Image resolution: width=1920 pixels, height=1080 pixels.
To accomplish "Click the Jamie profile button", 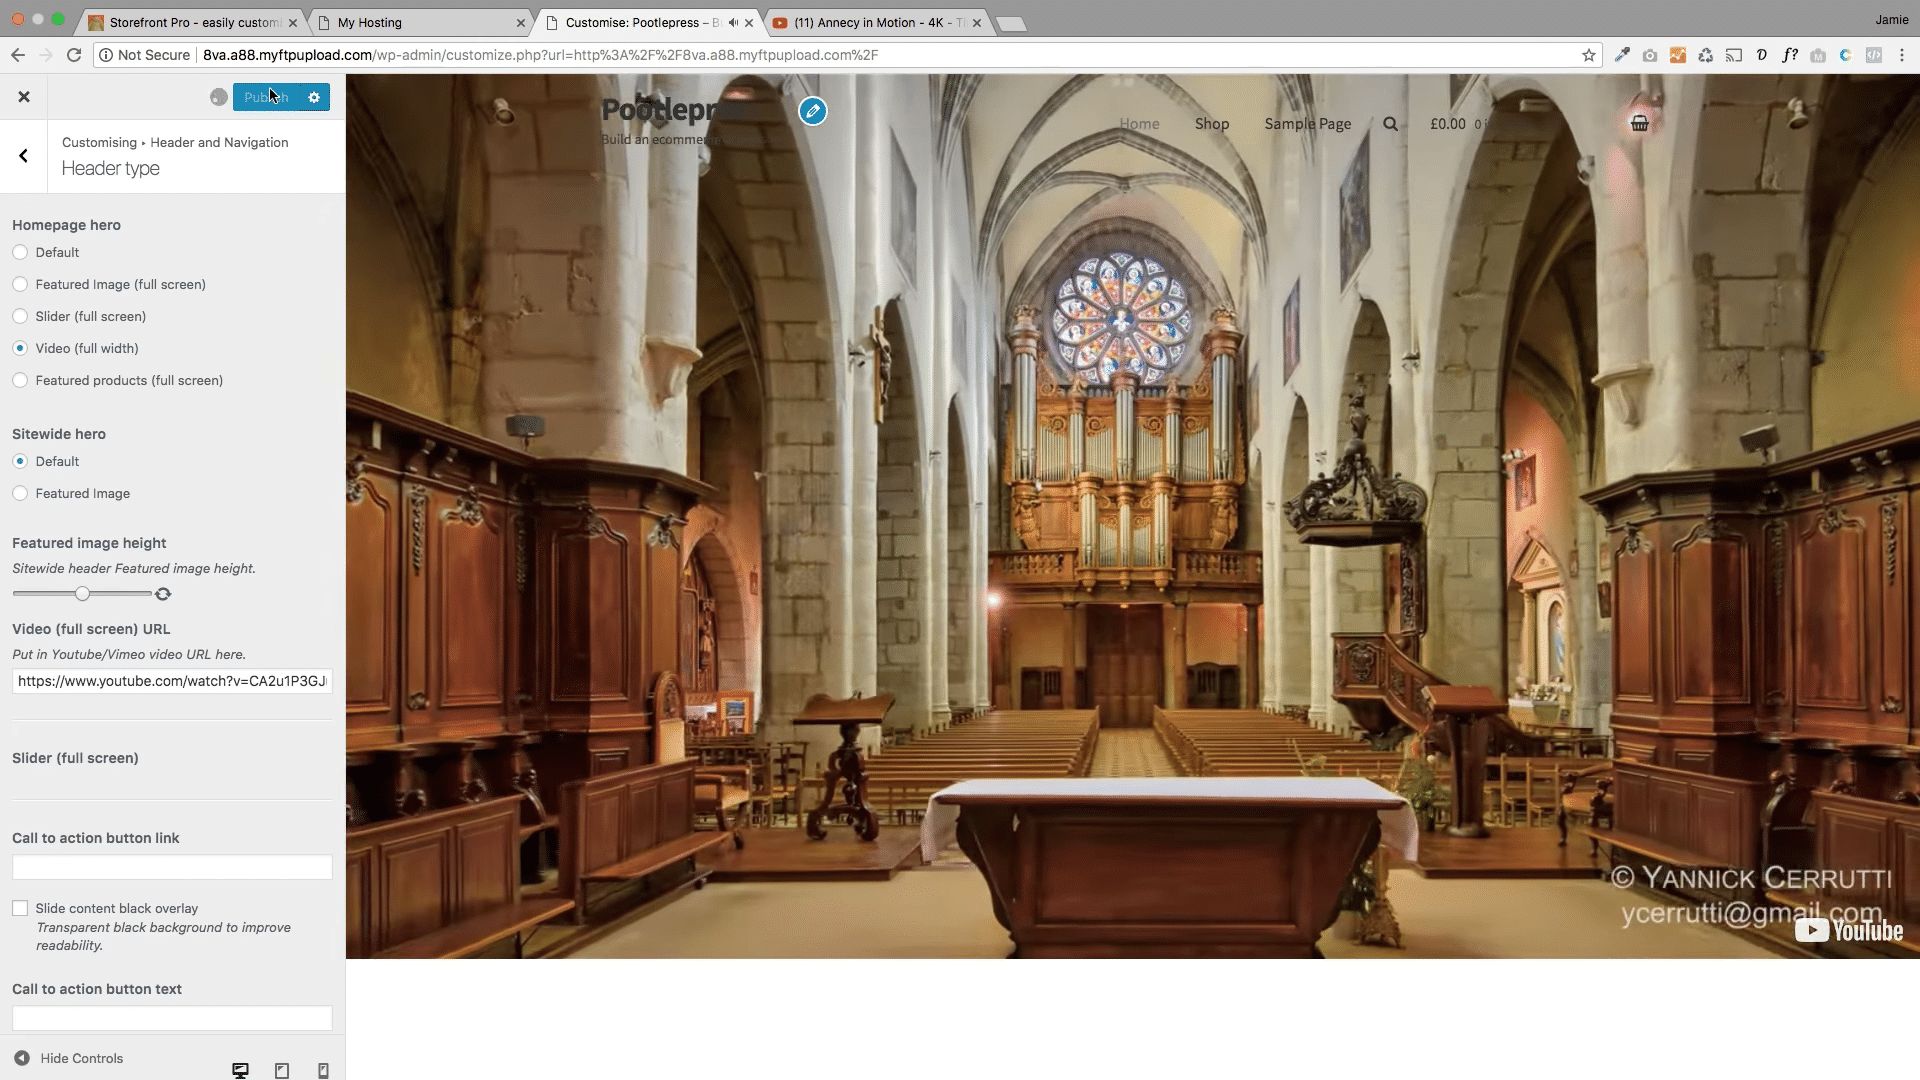I will point(1891,19).
